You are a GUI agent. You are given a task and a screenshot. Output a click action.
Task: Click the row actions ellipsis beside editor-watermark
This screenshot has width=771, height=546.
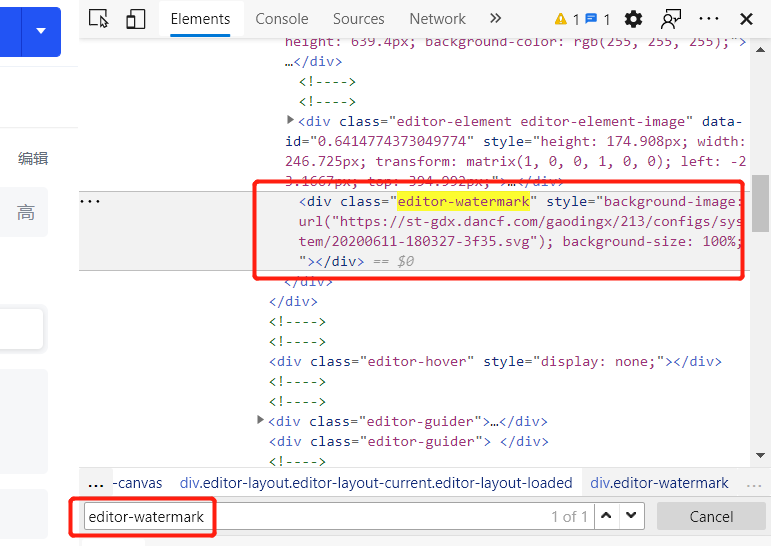click(x=90, y=201)
